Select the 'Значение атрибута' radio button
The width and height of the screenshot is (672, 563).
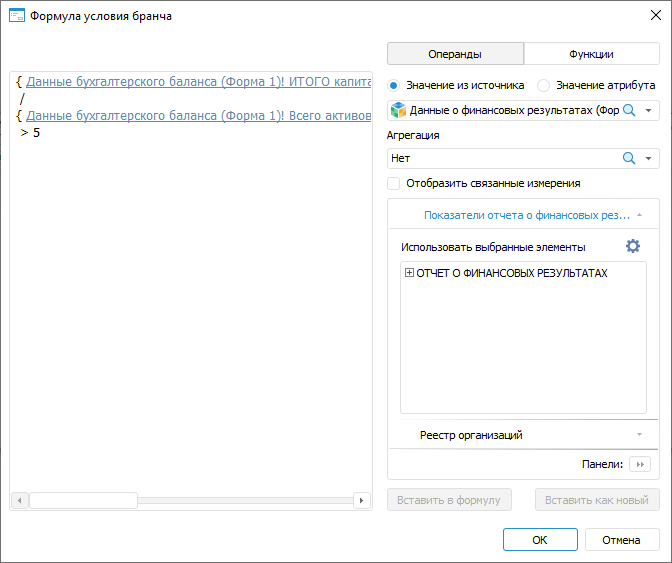point(544,85)
